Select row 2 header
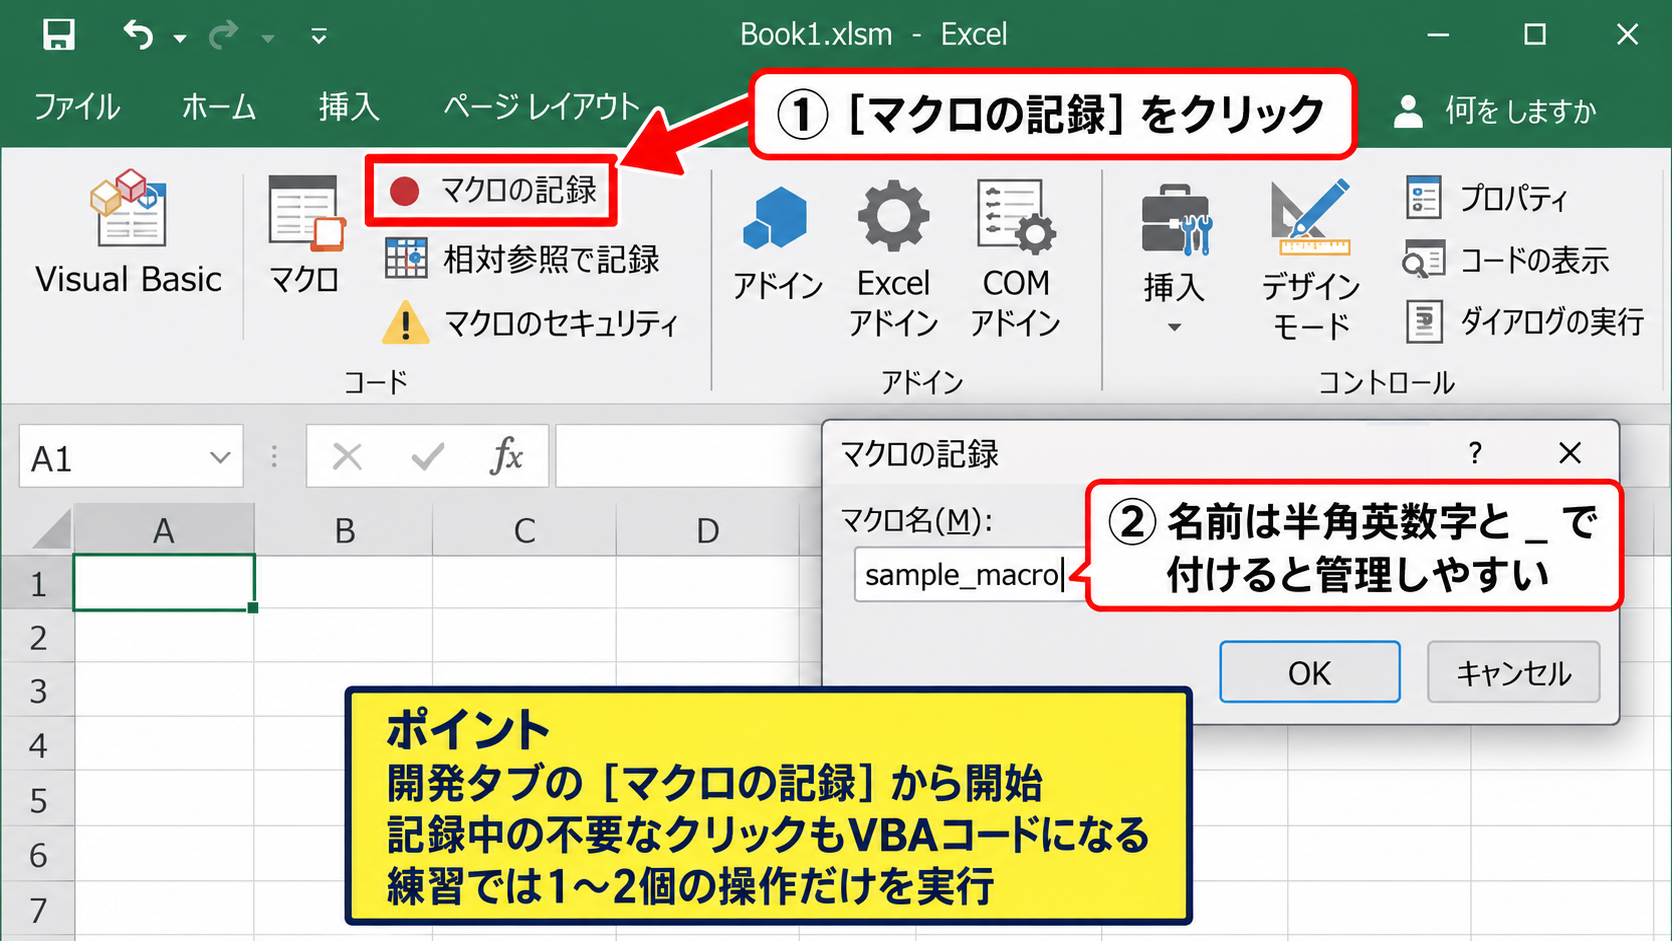The image size is (1672, 941). pos(38,637)
